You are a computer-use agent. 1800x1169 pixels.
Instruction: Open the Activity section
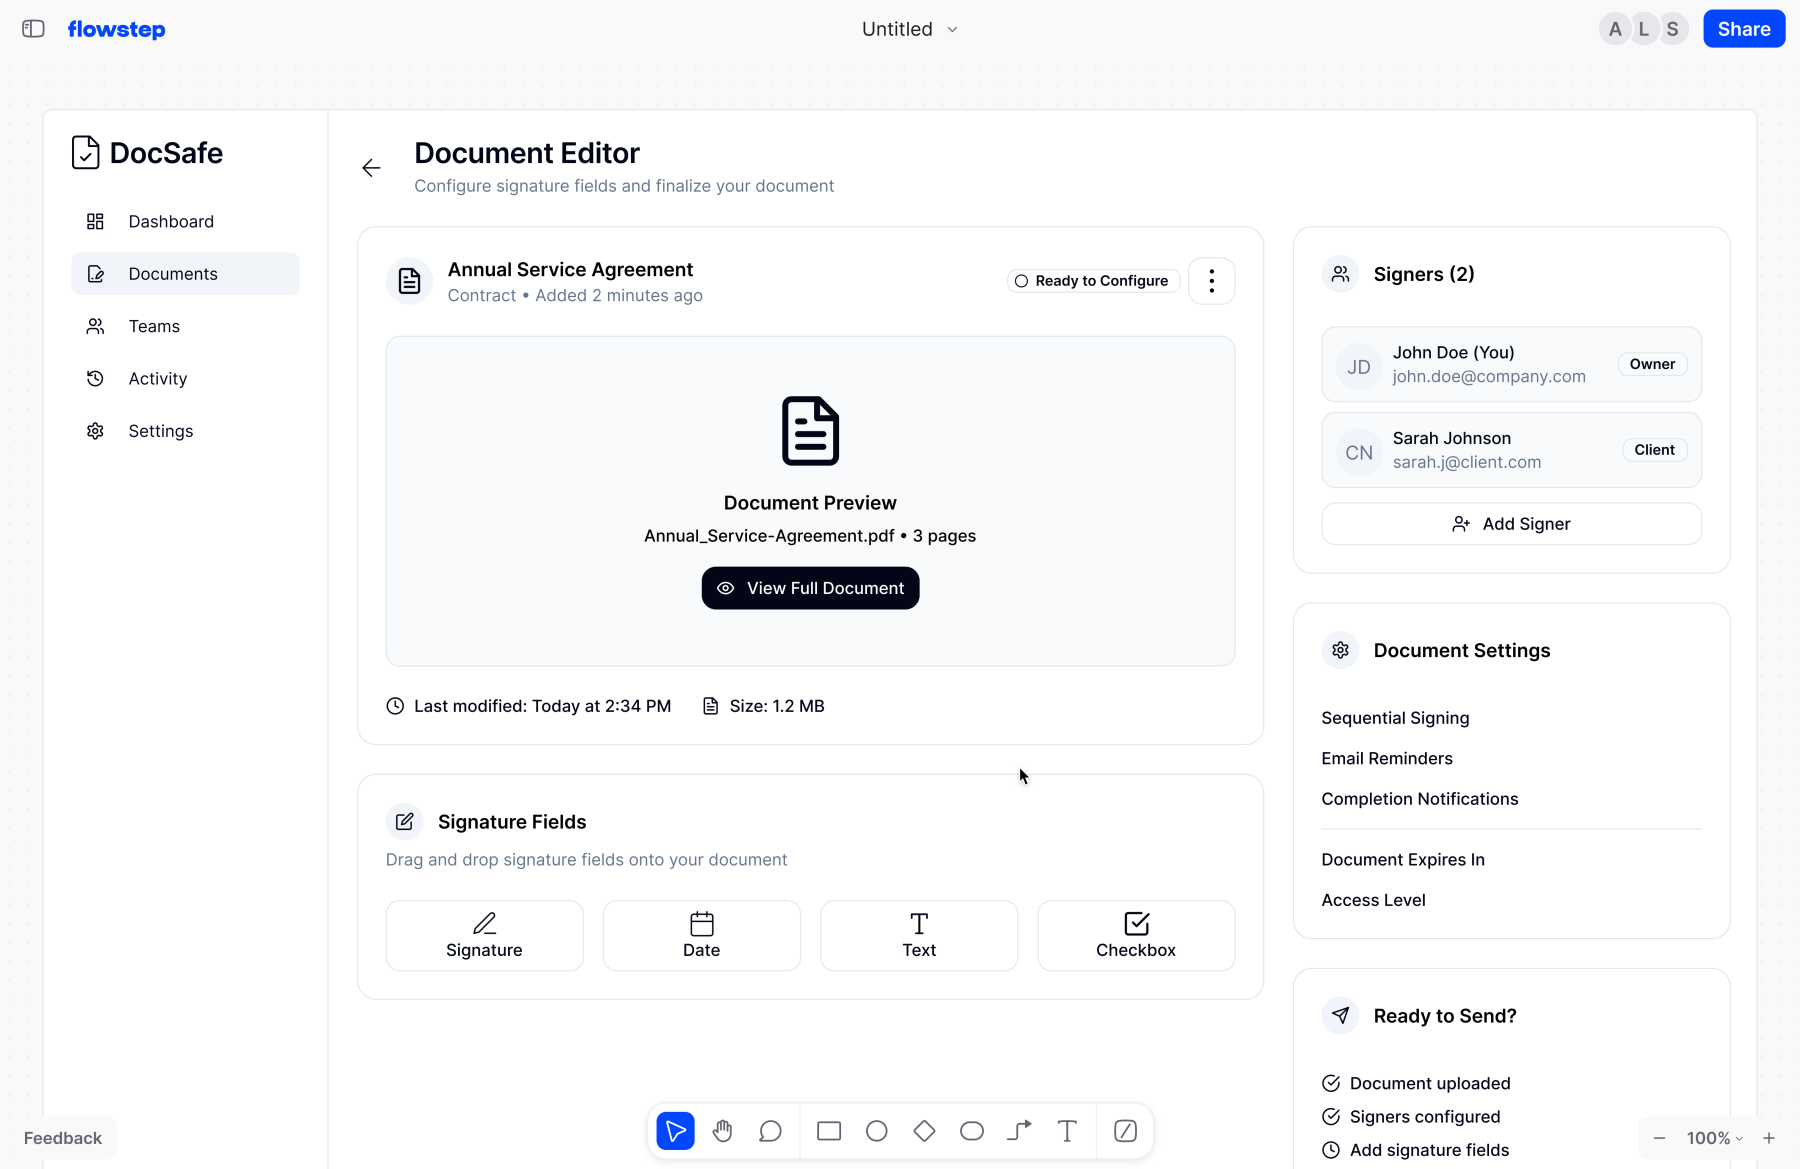point(185,378)
